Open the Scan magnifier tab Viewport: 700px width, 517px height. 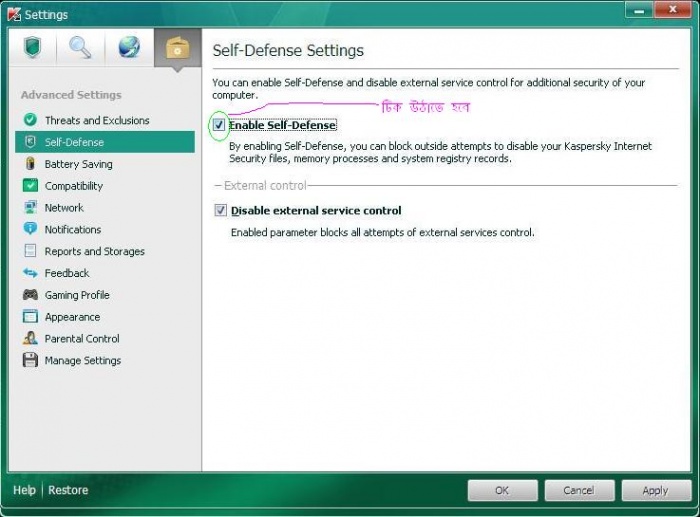pyautogui.click(x=80, y=48)
